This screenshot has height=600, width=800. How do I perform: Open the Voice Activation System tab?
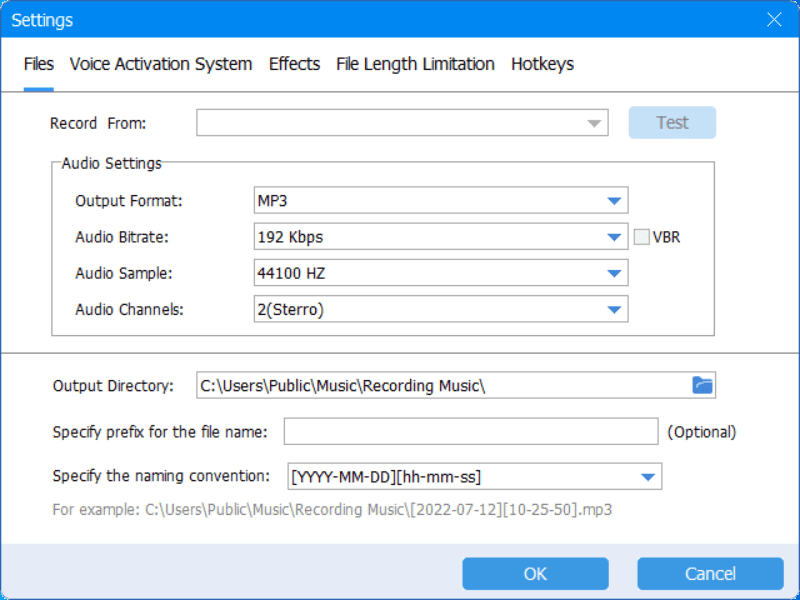tap(160, 64)
